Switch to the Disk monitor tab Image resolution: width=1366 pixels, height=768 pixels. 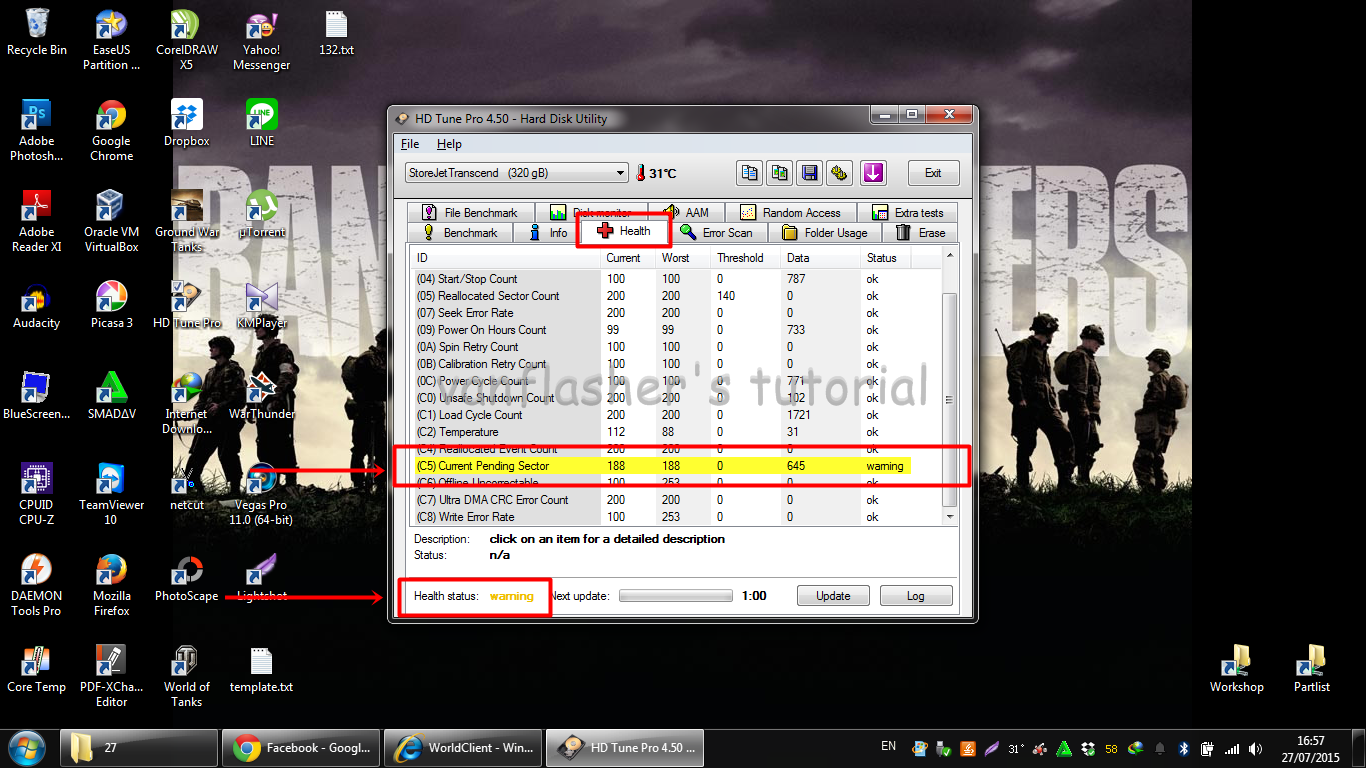pyautogui.click(x=592, y=213)
